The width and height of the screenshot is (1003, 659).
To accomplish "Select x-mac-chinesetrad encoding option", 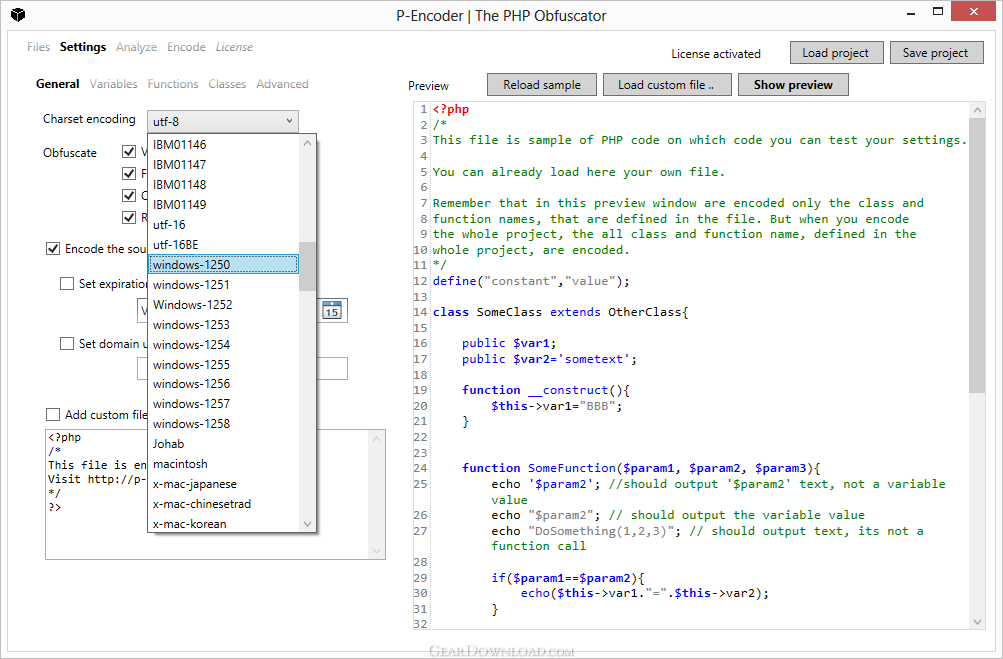I will tap(223, 504).
